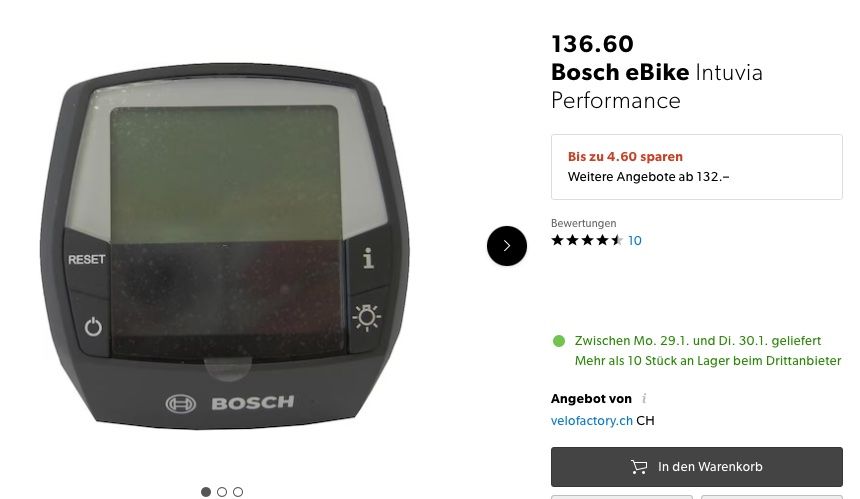Click the info icon beside Angebot von
The image size is (860, 499).
[x=644, y=399]
